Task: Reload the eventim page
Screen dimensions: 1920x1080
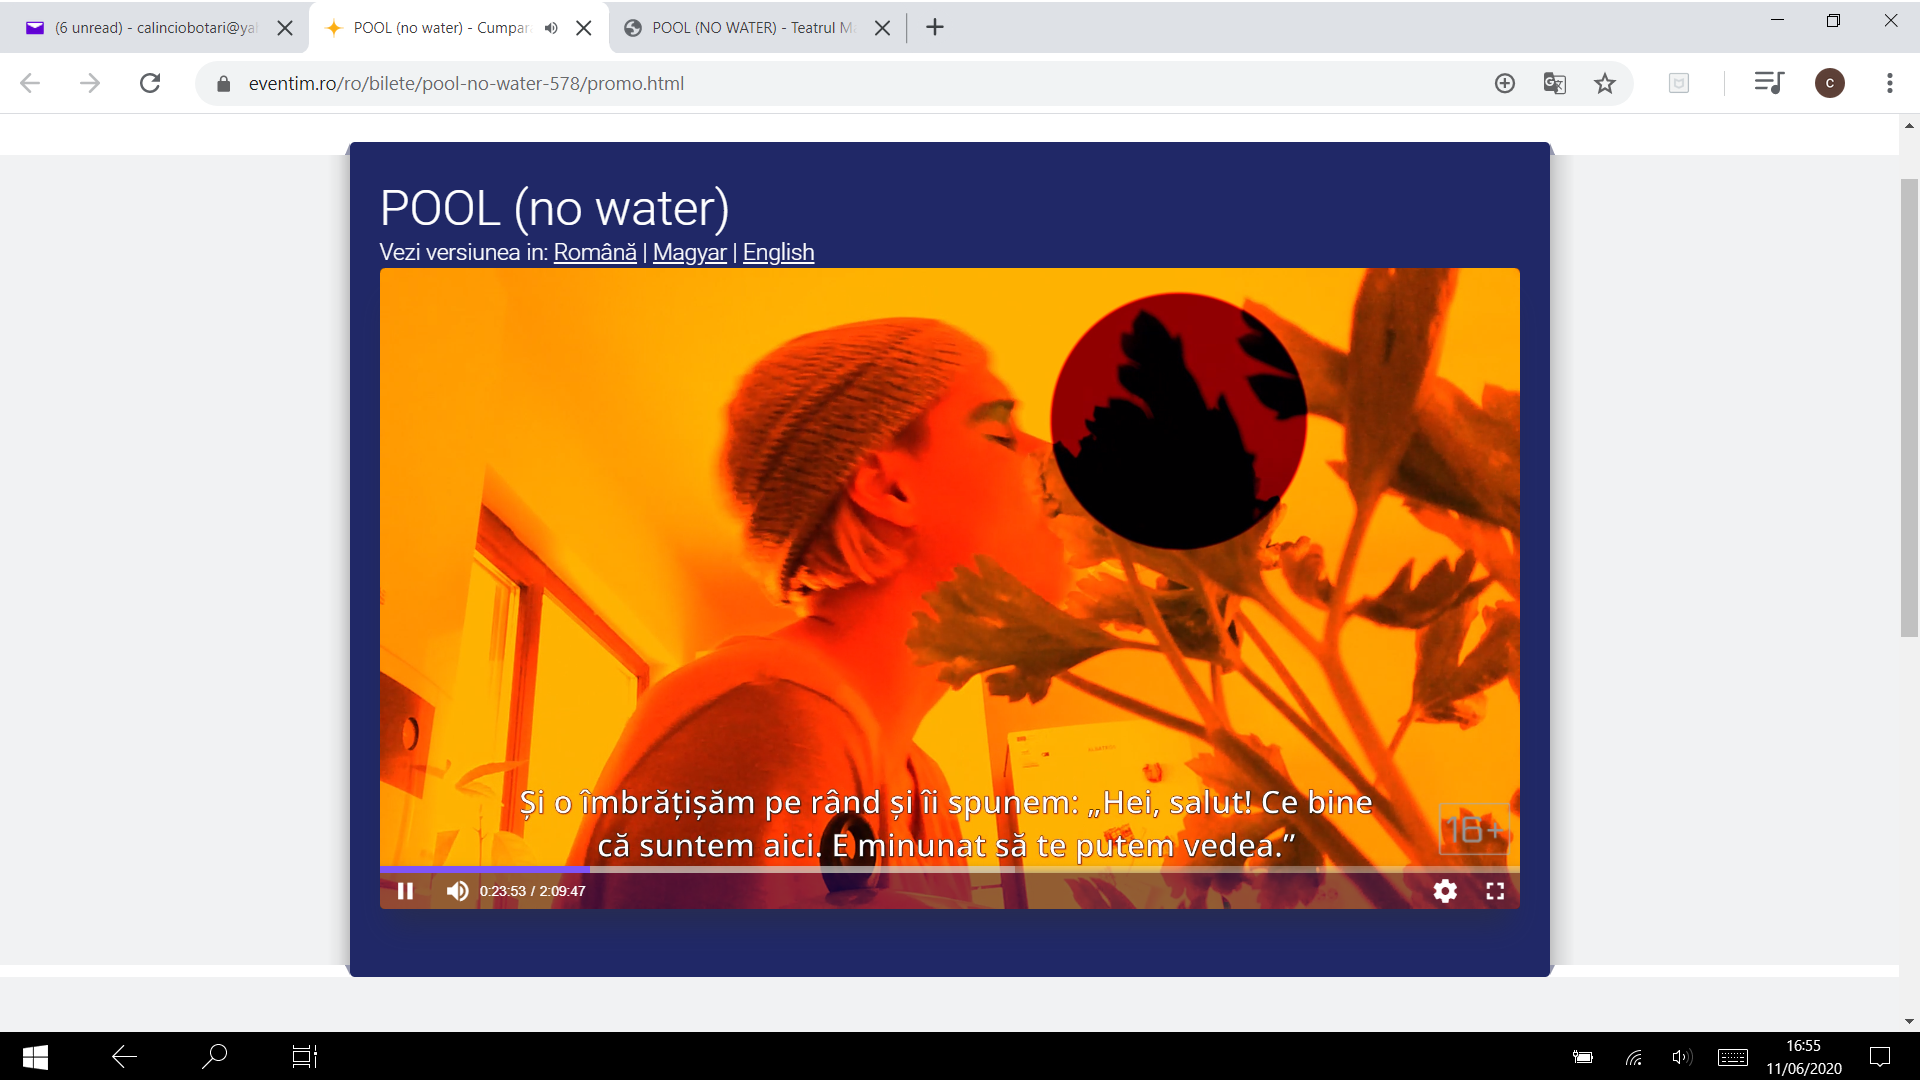Action: tap(150, 83)
